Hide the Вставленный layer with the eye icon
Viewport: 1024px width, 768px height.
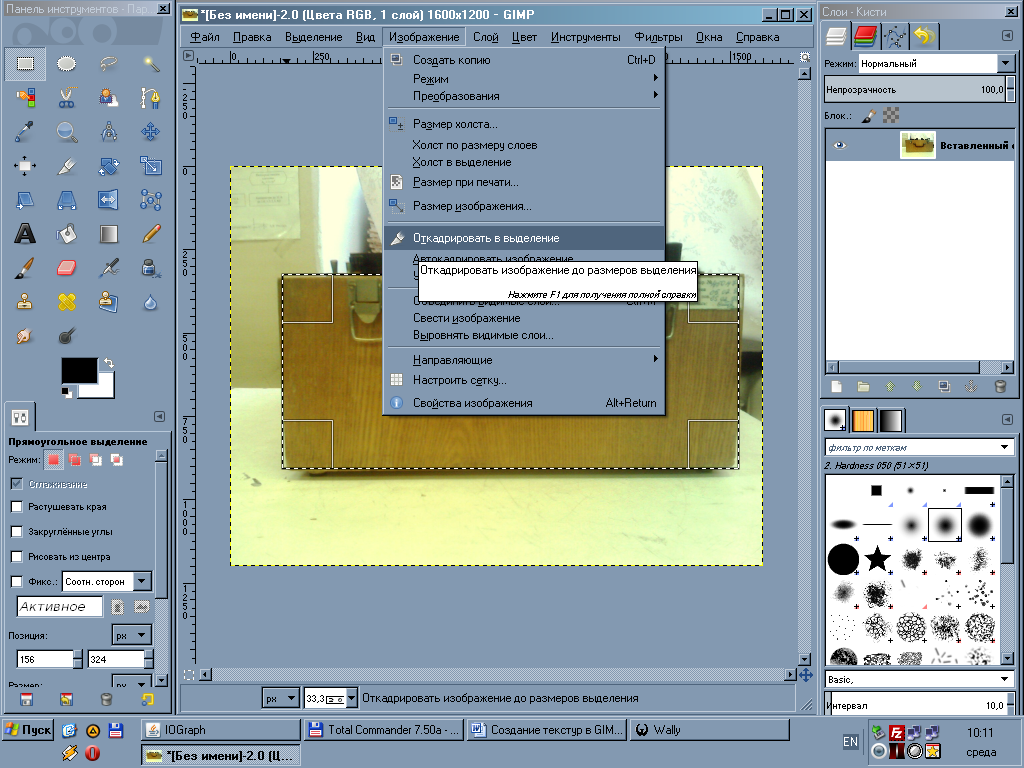[x=840, y=145]
